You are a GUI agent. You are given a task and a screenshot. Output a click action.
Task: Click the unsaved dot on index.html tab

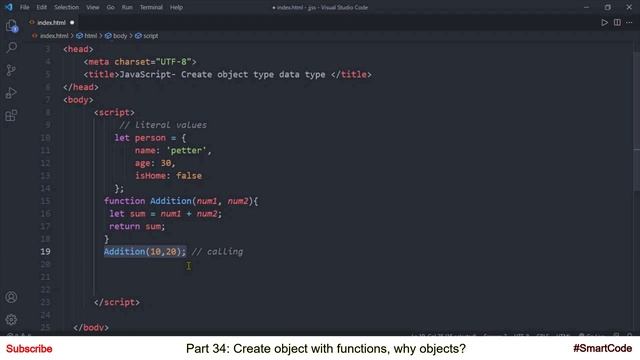coord(72,22)
